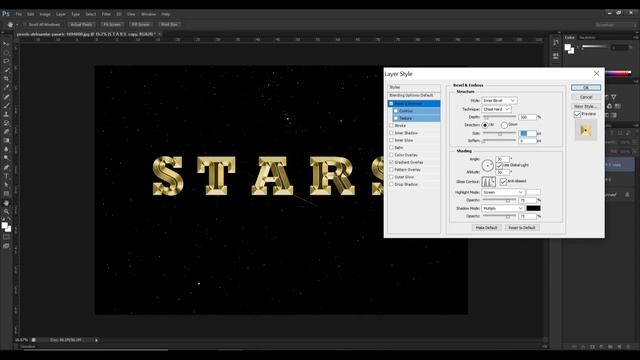Open the Highlight Mode dropdown
640x360 pixels.
(x=503, y=192)
